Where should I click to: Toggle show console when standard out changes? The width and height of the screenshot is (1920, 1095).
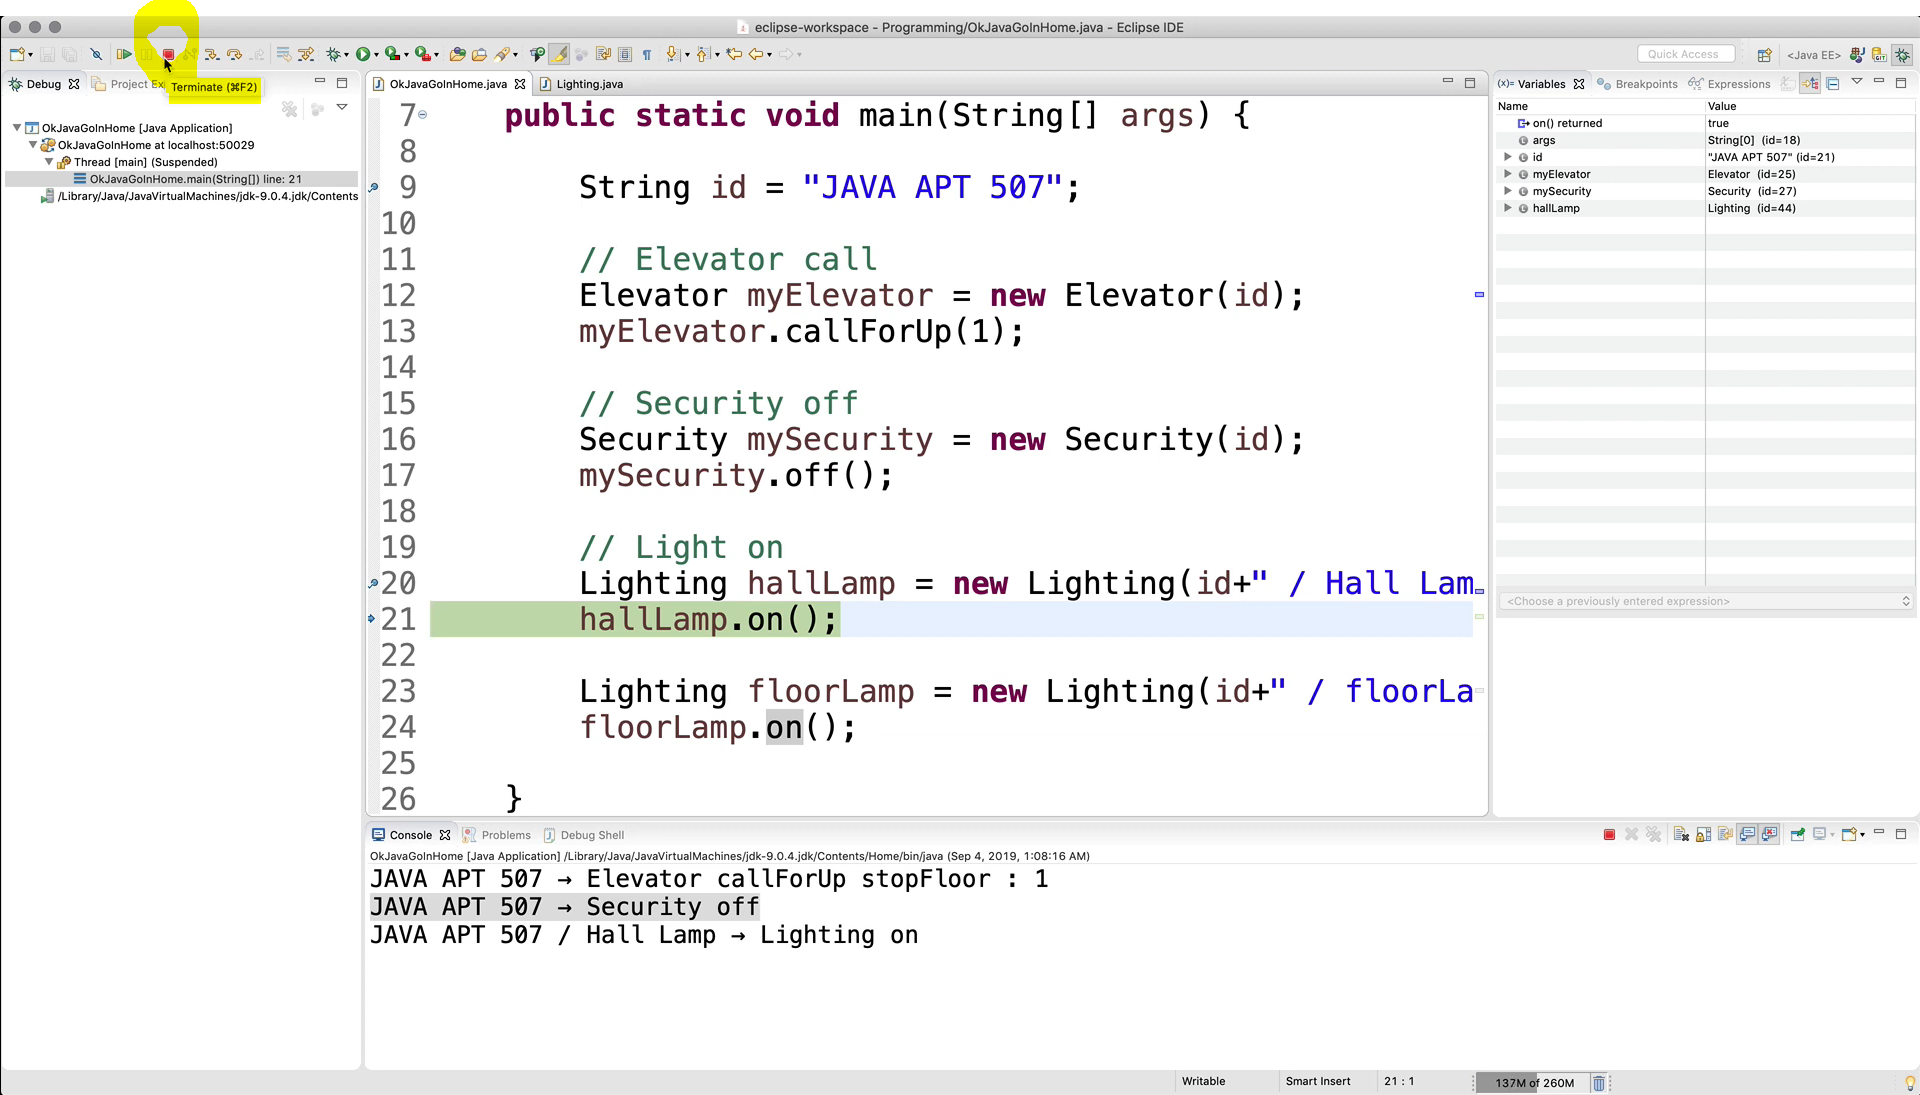click(x=1747, y=834)
